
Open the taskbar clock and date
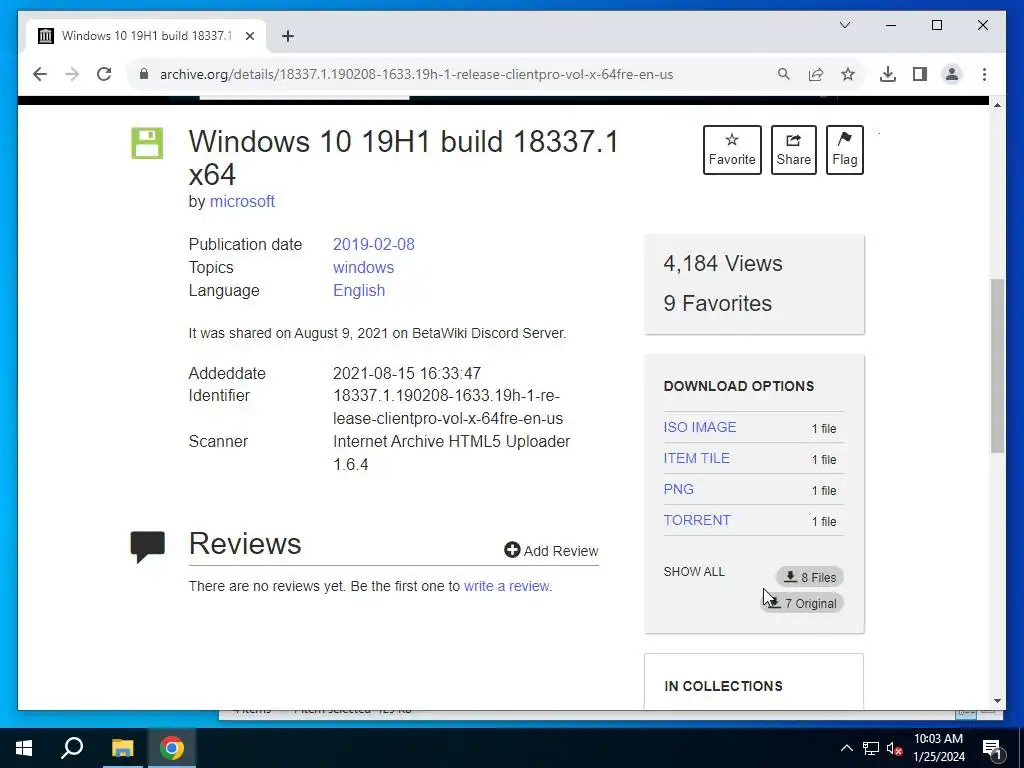click(938, 748)
